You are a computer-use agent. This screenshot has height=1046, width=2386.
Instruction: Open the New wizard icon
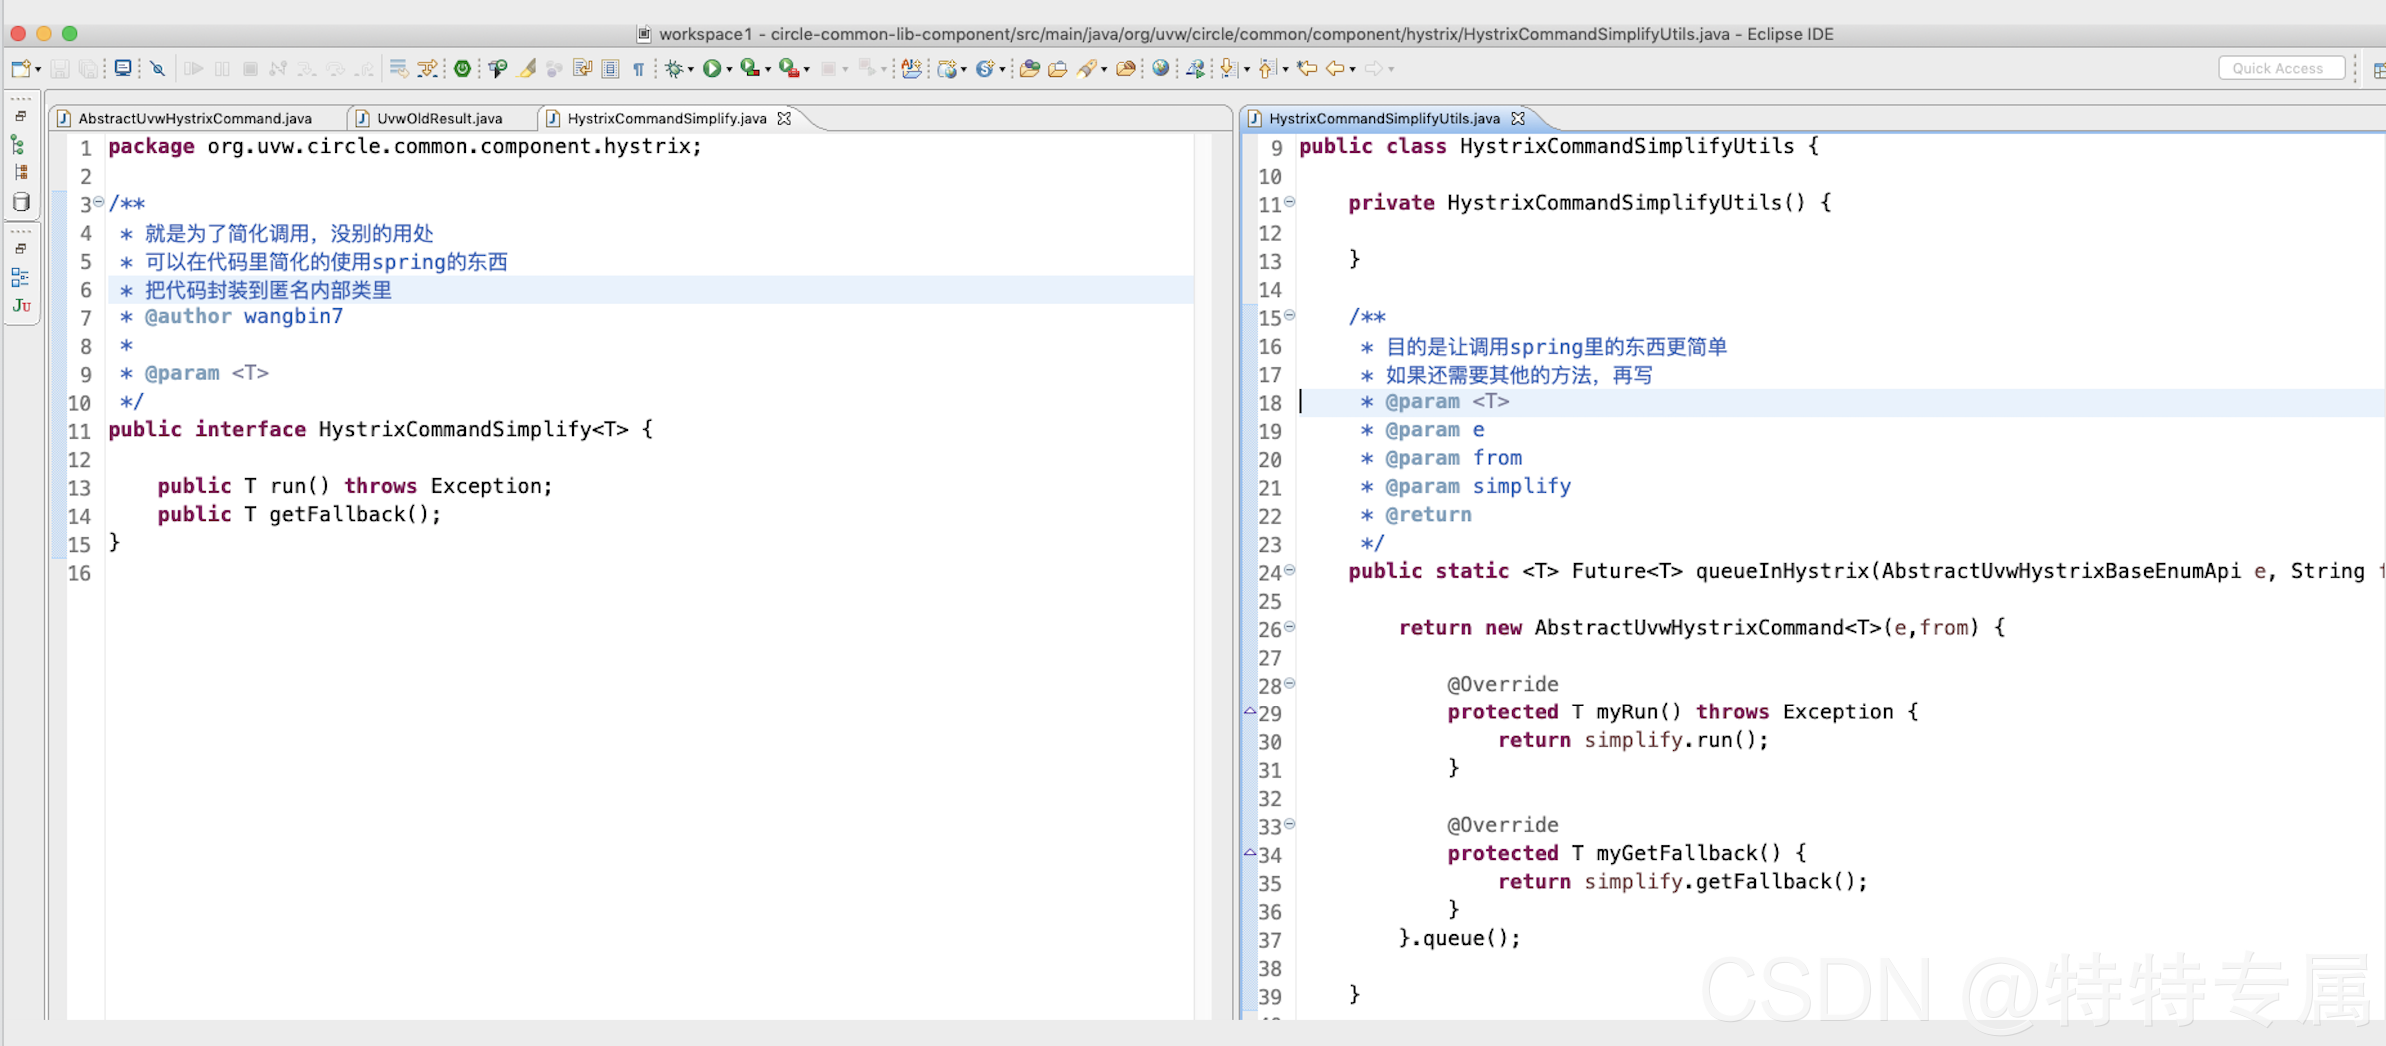tap(20, 69)
